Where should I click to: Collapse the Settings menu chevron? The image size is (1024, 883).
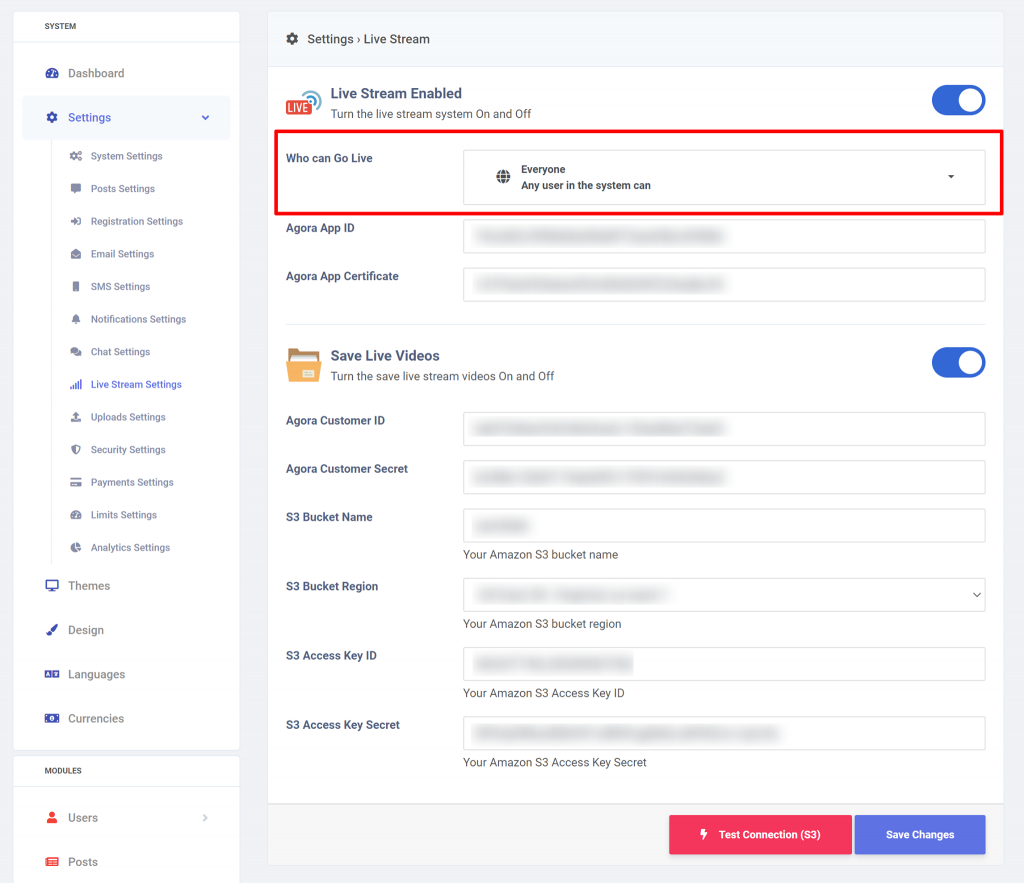(x=205, y=118)
